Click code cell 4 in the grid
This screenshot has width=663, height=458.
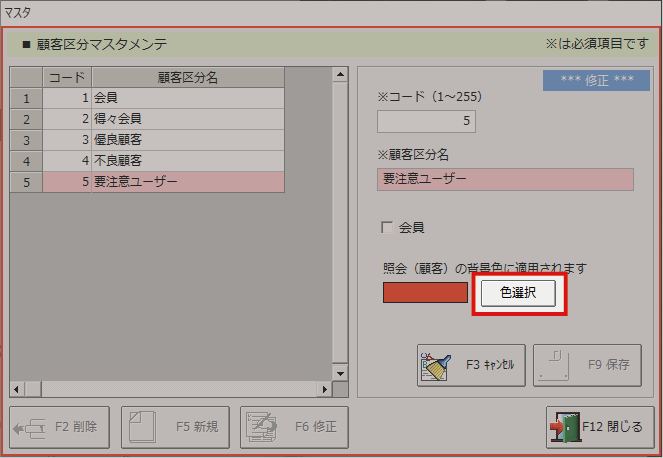point(67,161)
